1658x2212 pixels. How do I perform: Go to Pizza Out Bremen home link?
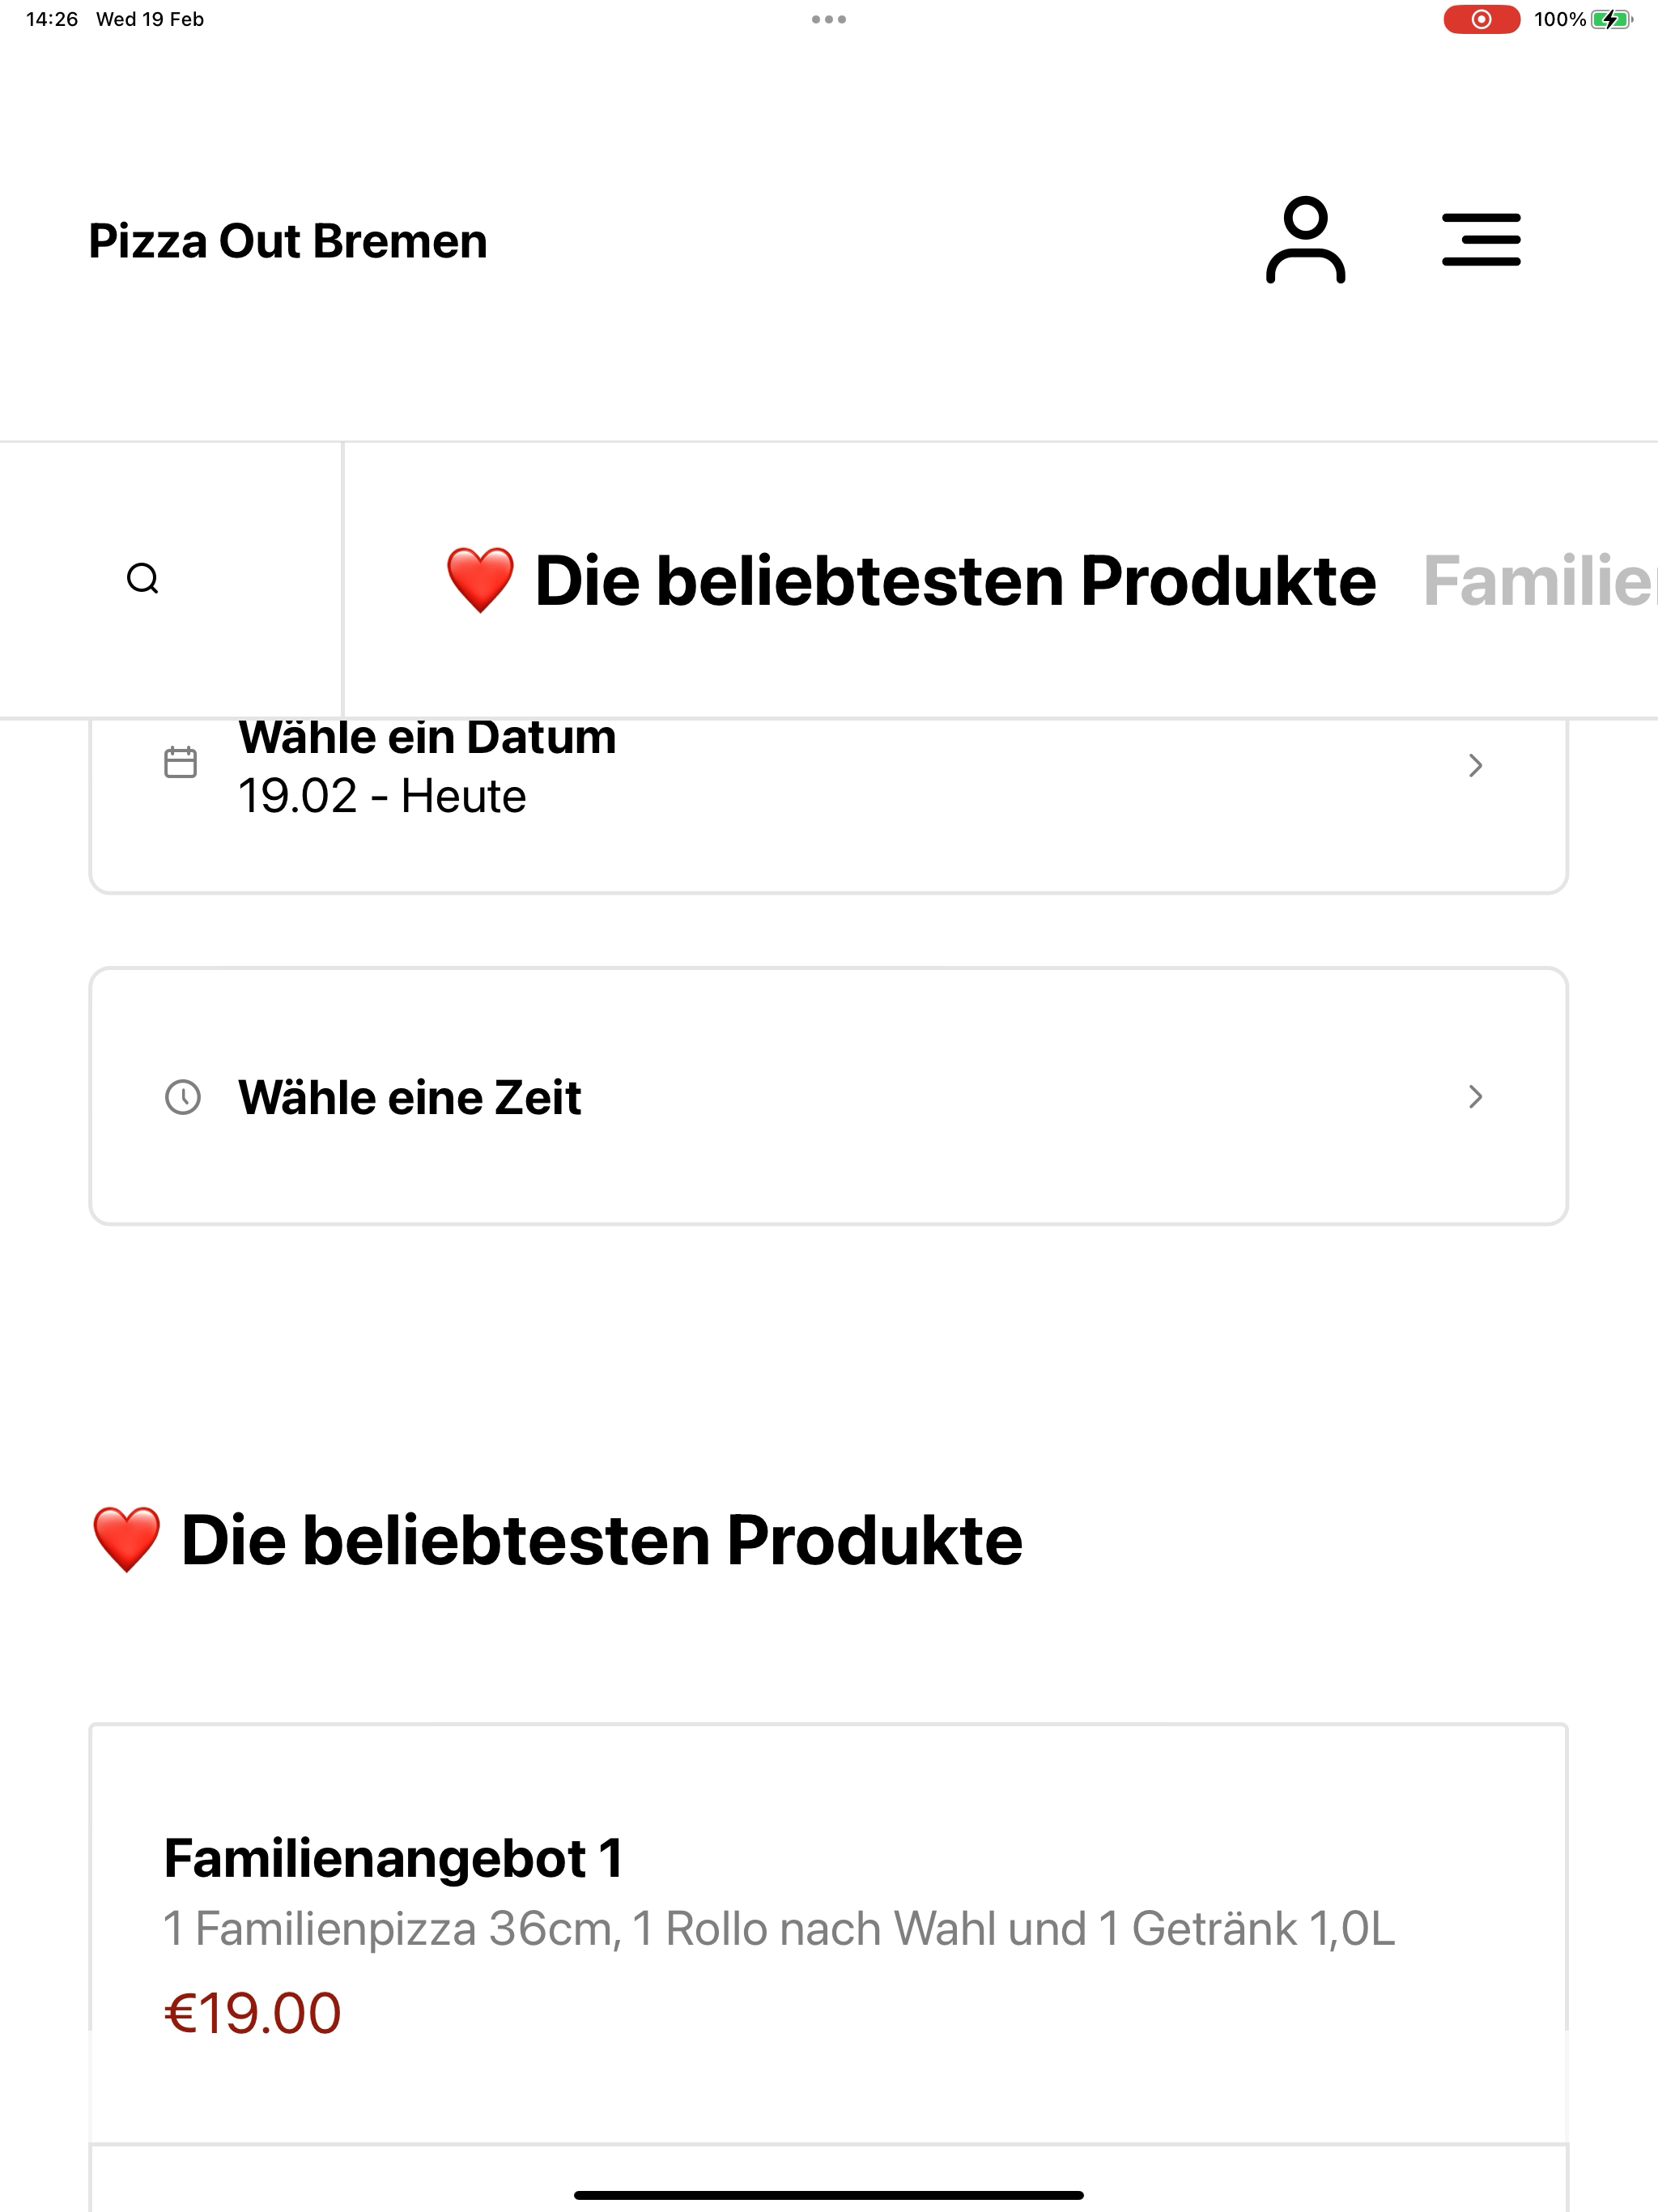tap(288, 241)
